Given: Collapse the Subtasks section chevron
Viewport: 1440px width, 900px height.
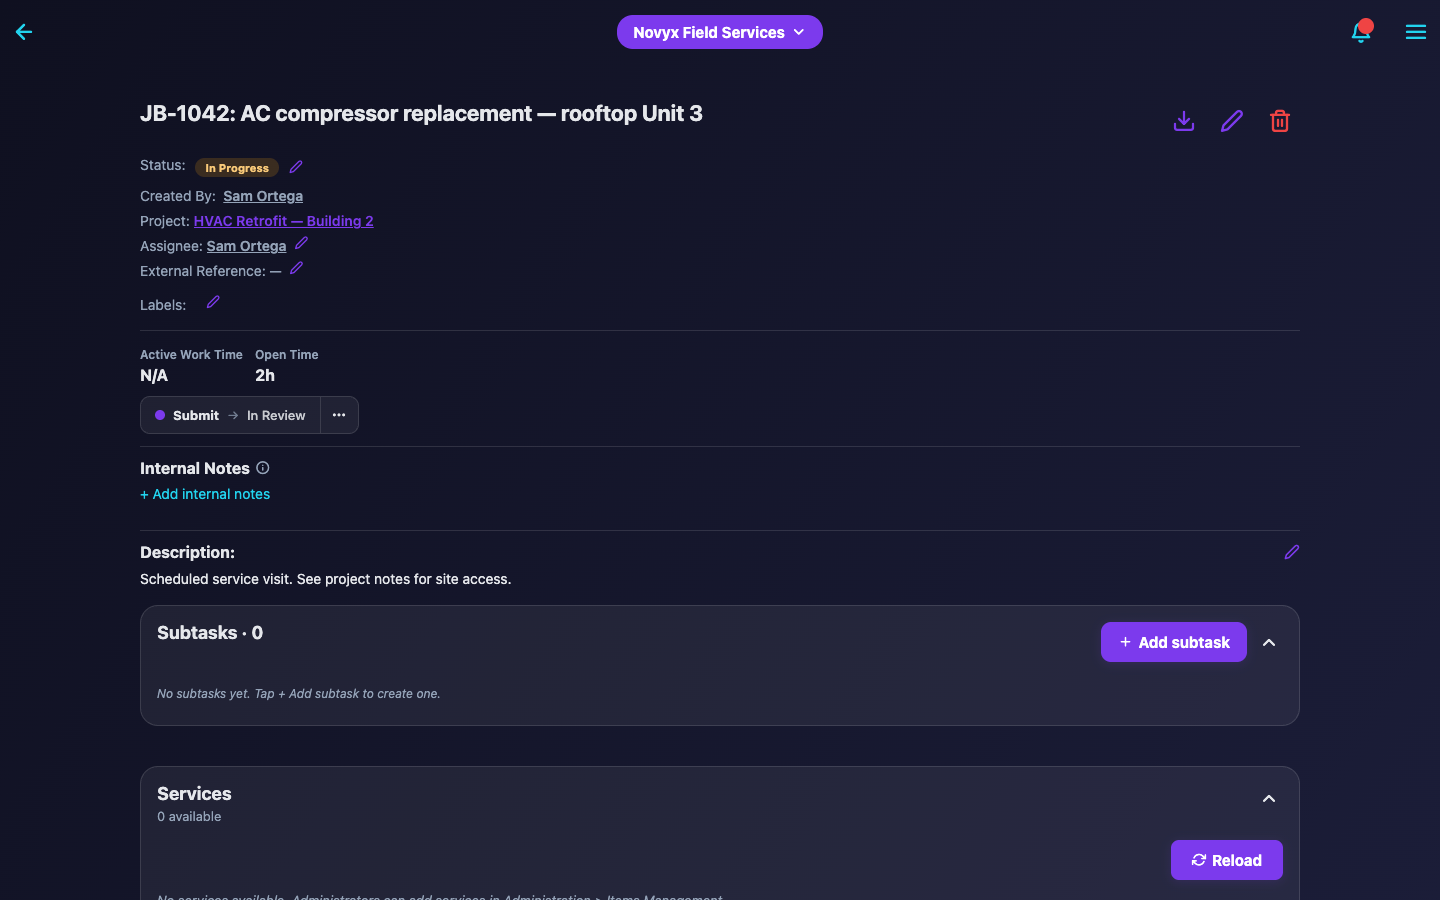Looking at the screenshot, I should 1269,642.
